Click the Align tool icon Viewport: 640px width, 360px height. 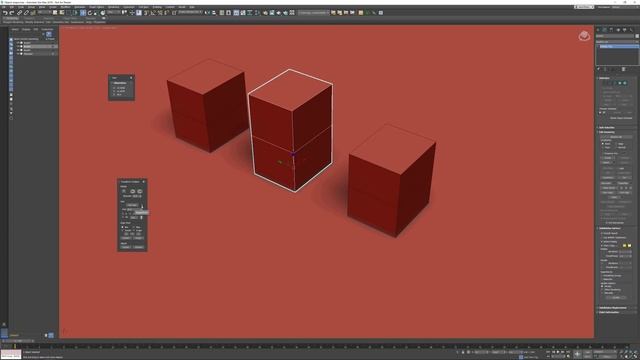(x=214, y=13)
